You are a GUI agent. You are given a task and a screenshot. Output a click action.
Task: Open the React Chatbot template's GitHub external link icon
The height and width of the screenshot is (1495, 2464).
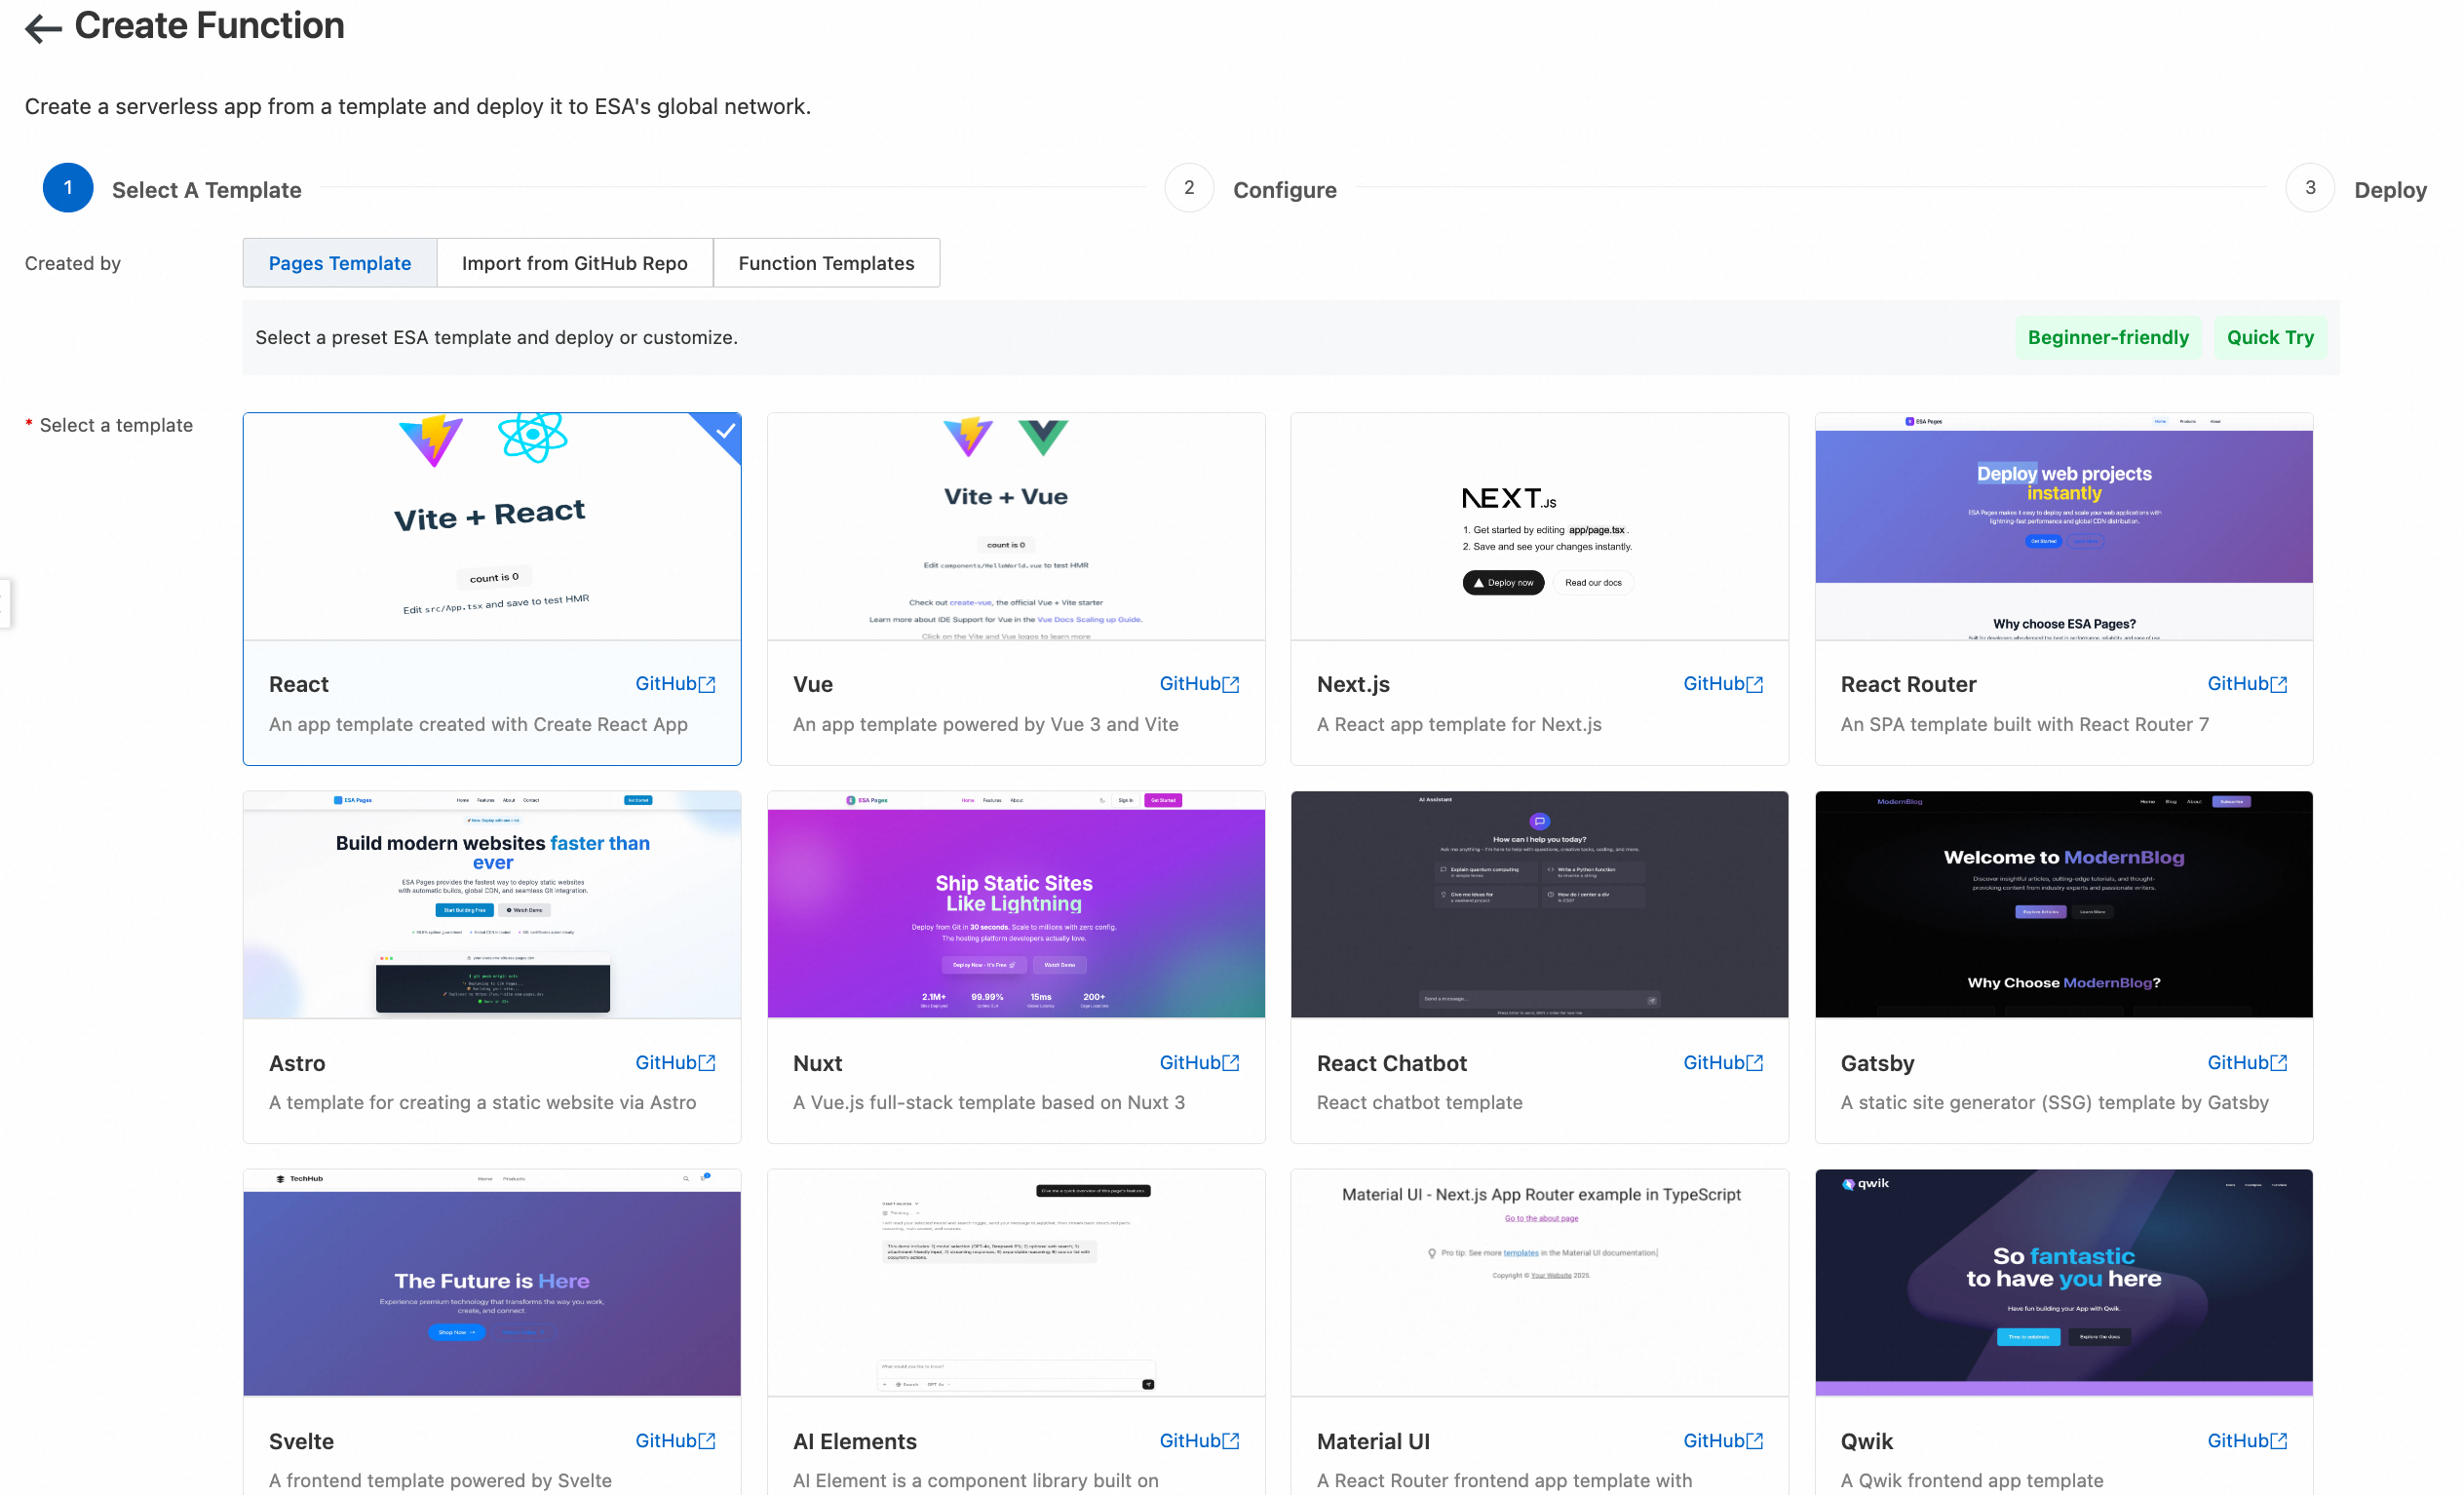click(1755, 1062)
